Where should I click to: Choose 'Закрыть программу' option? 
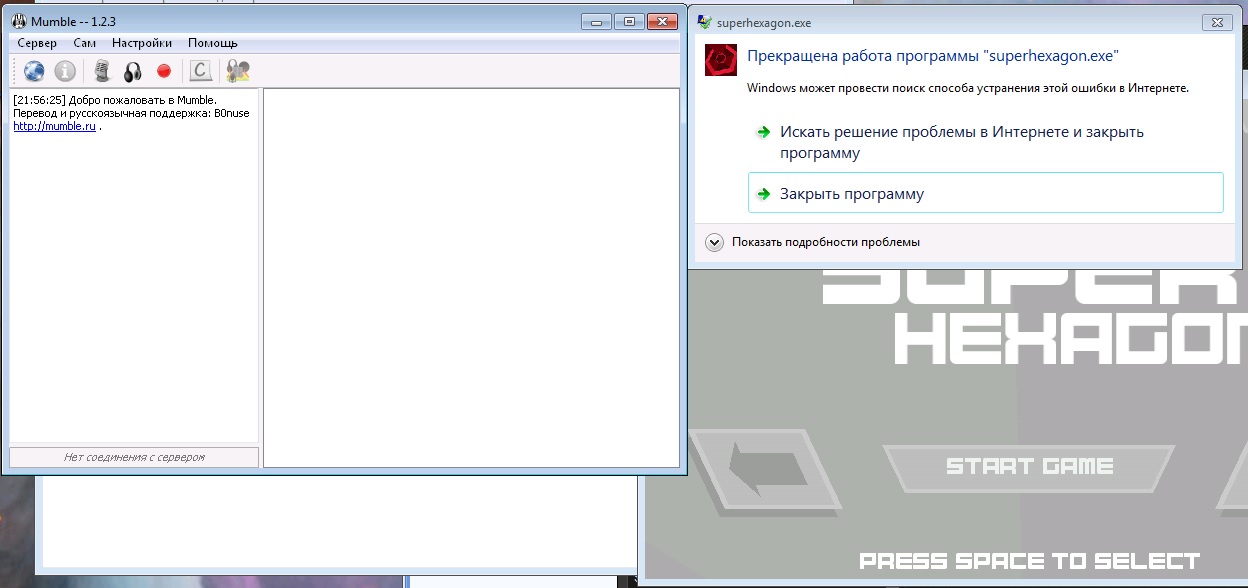(x=851, y=194)
